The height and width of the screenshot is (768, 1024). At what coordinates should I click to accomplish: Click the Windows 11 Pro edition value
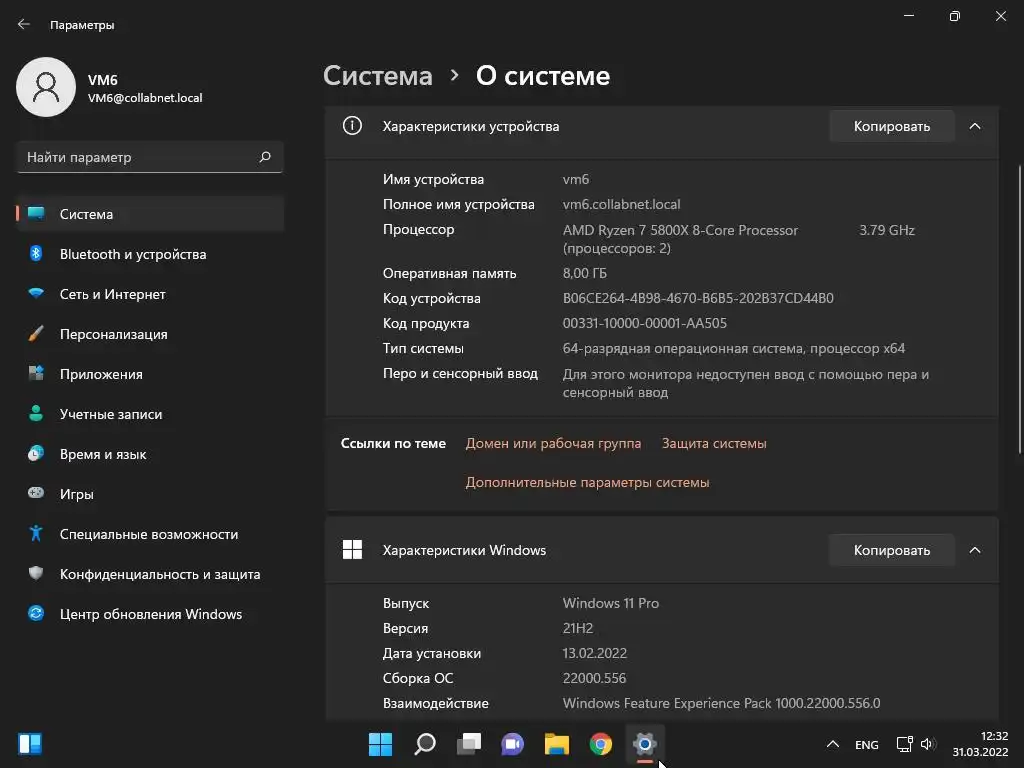point(611,603)
